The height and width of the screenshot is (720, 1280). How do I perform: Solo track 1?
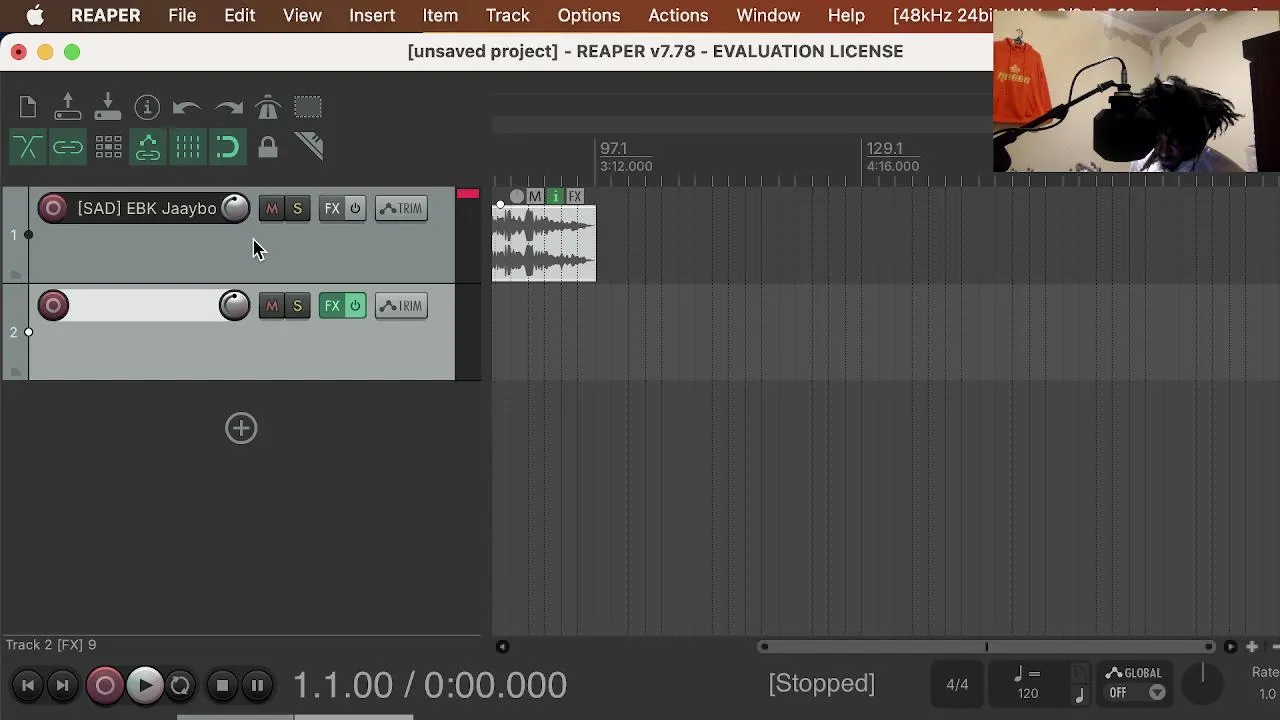[x=297, y=208]
